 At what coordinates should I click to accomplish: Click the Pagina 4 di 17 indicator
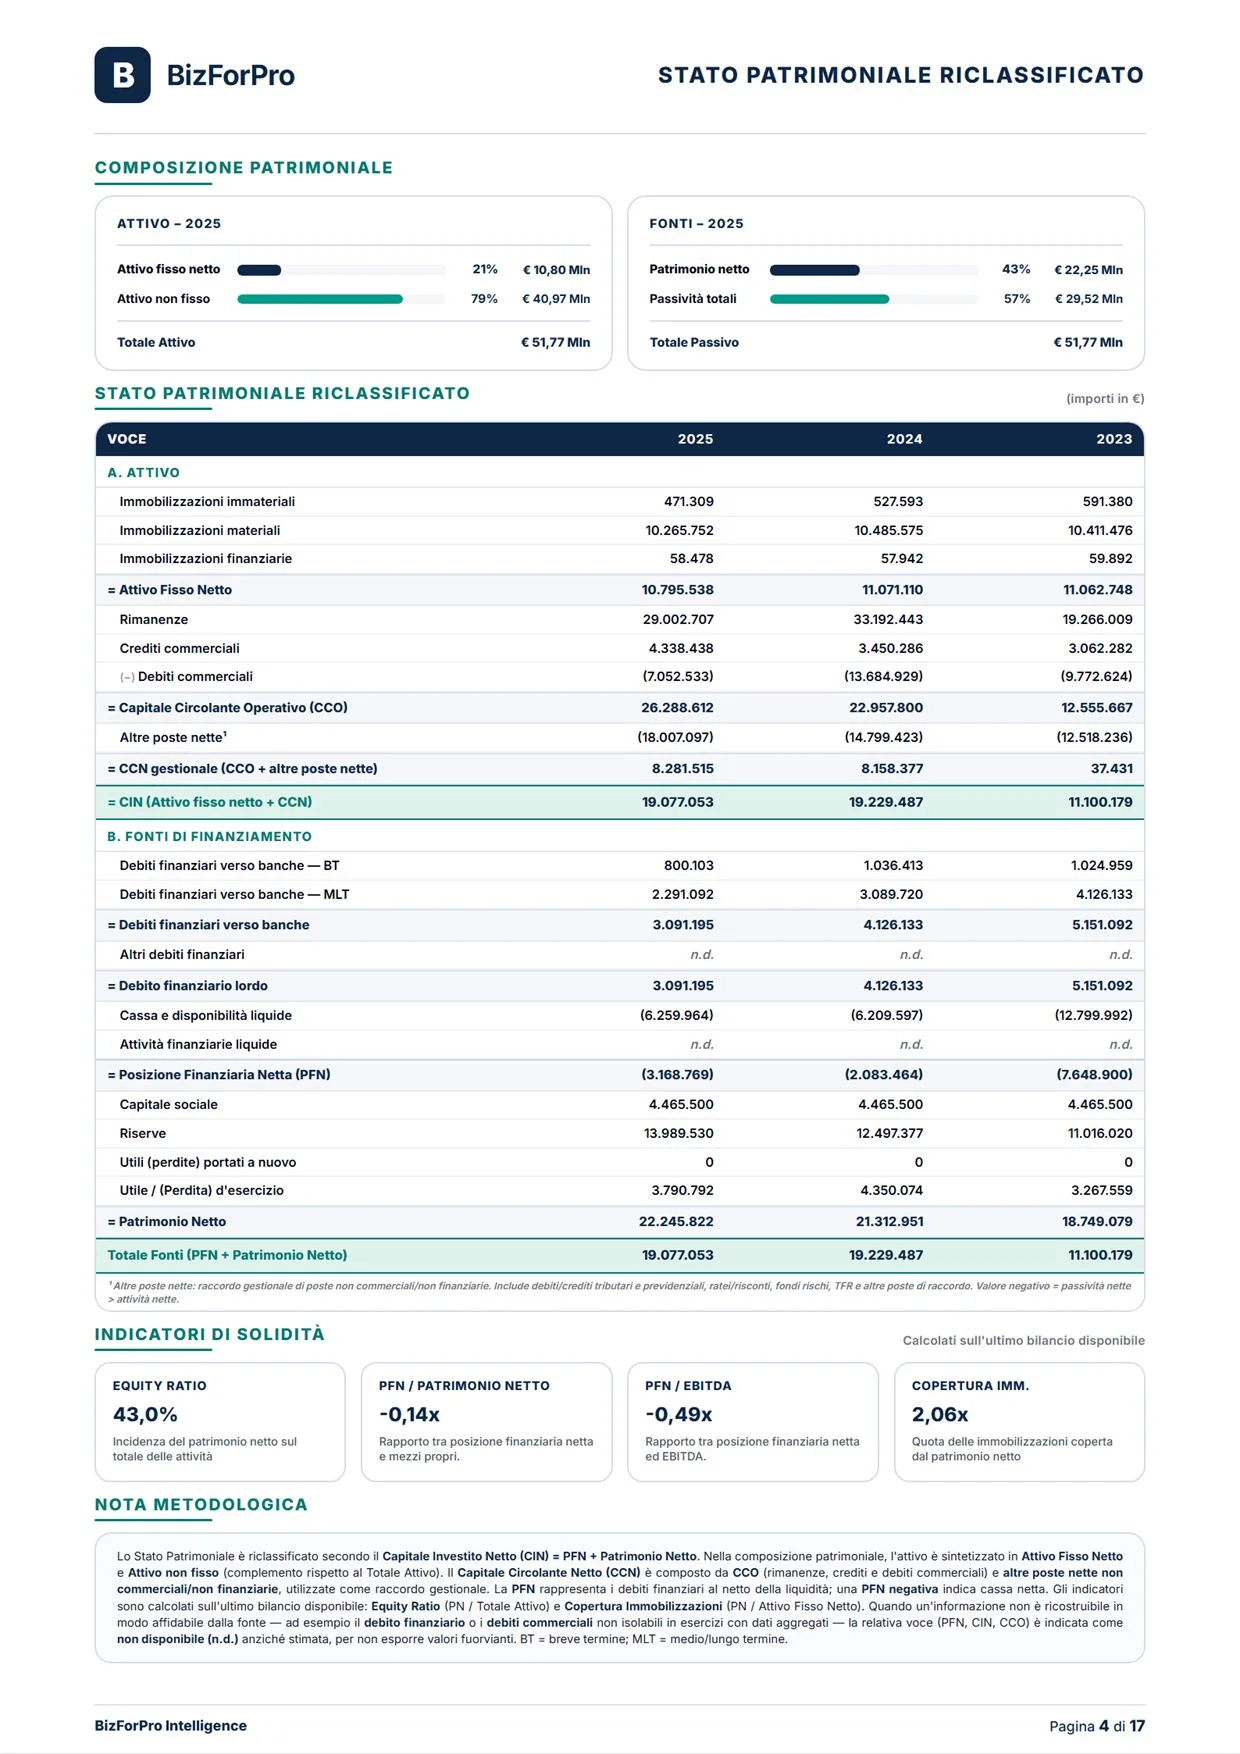click(1097, 1726)
